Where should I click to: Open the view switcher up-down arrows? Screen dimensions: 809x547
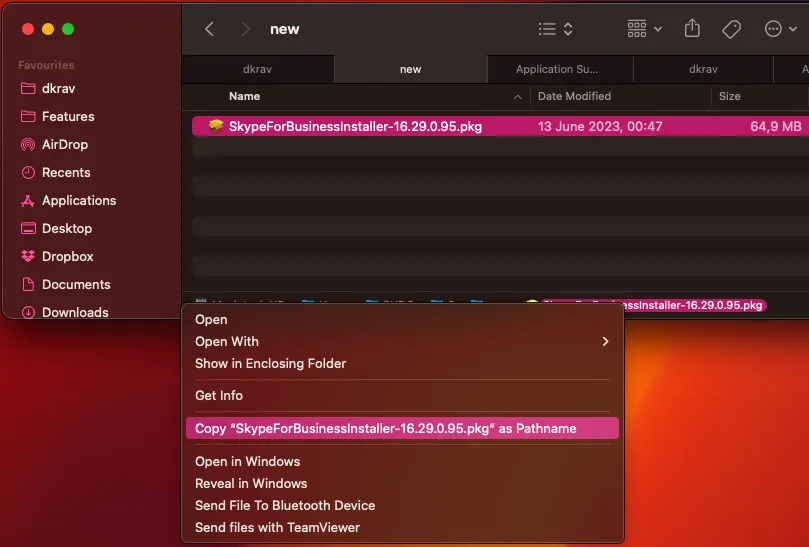coord(568,29)
